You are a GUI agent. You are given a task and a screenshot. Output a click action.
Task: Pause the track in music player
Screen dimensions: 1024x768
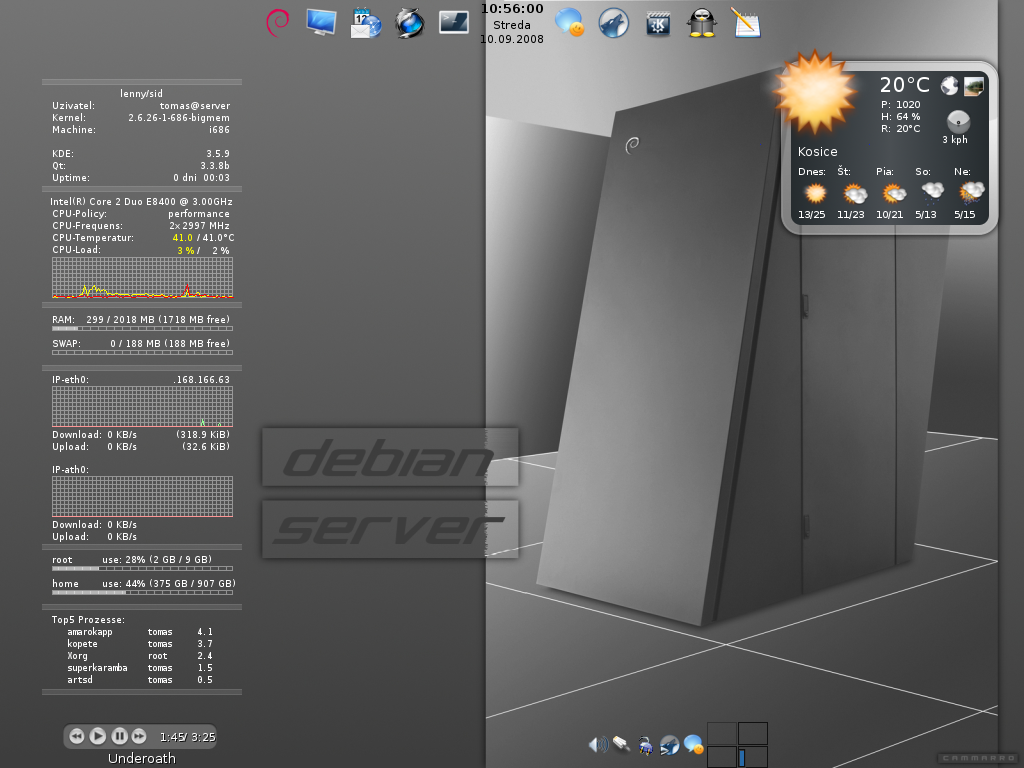(x=119, y=736)
